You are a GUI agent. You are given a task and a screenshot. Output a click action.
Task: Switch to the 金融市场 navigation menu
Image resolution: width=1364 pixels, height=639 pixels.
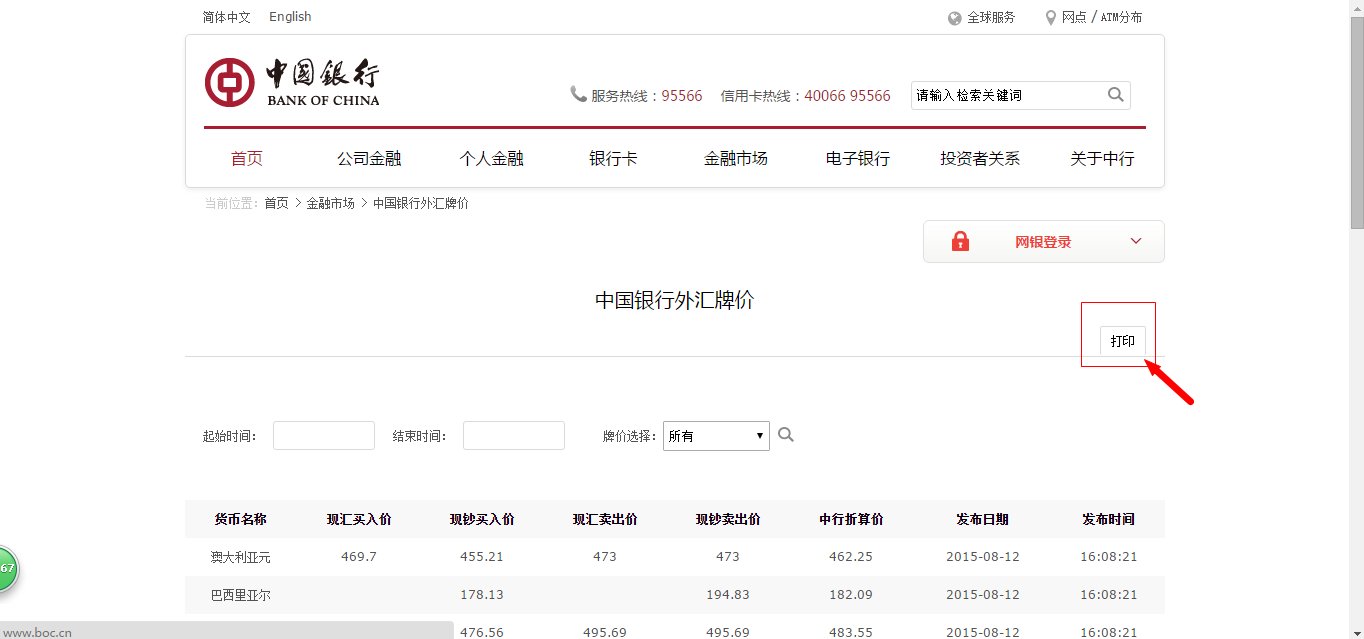click(x=736, y=157)
